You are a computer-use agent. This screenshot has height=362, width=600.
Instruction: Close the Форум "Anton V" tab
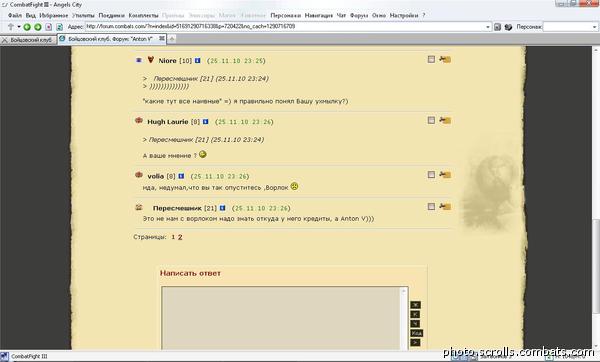[162, 39]
